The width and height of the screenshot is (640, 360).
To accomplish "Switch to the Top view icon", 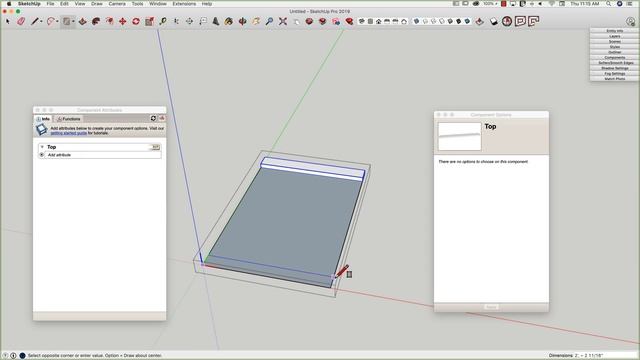I will click(x=370, y=21).
